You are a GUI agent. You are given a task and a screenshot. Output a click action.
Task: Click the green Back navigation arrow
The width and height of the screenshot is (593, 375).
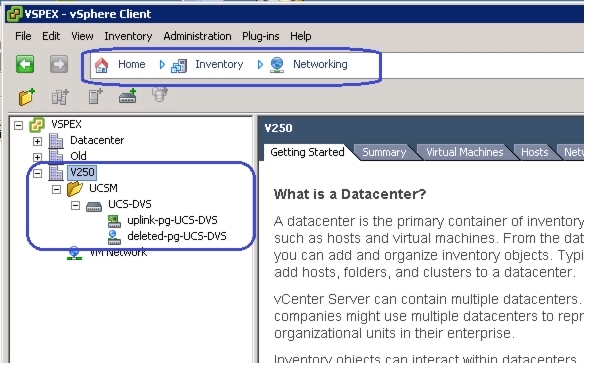[x=25, y=64]
